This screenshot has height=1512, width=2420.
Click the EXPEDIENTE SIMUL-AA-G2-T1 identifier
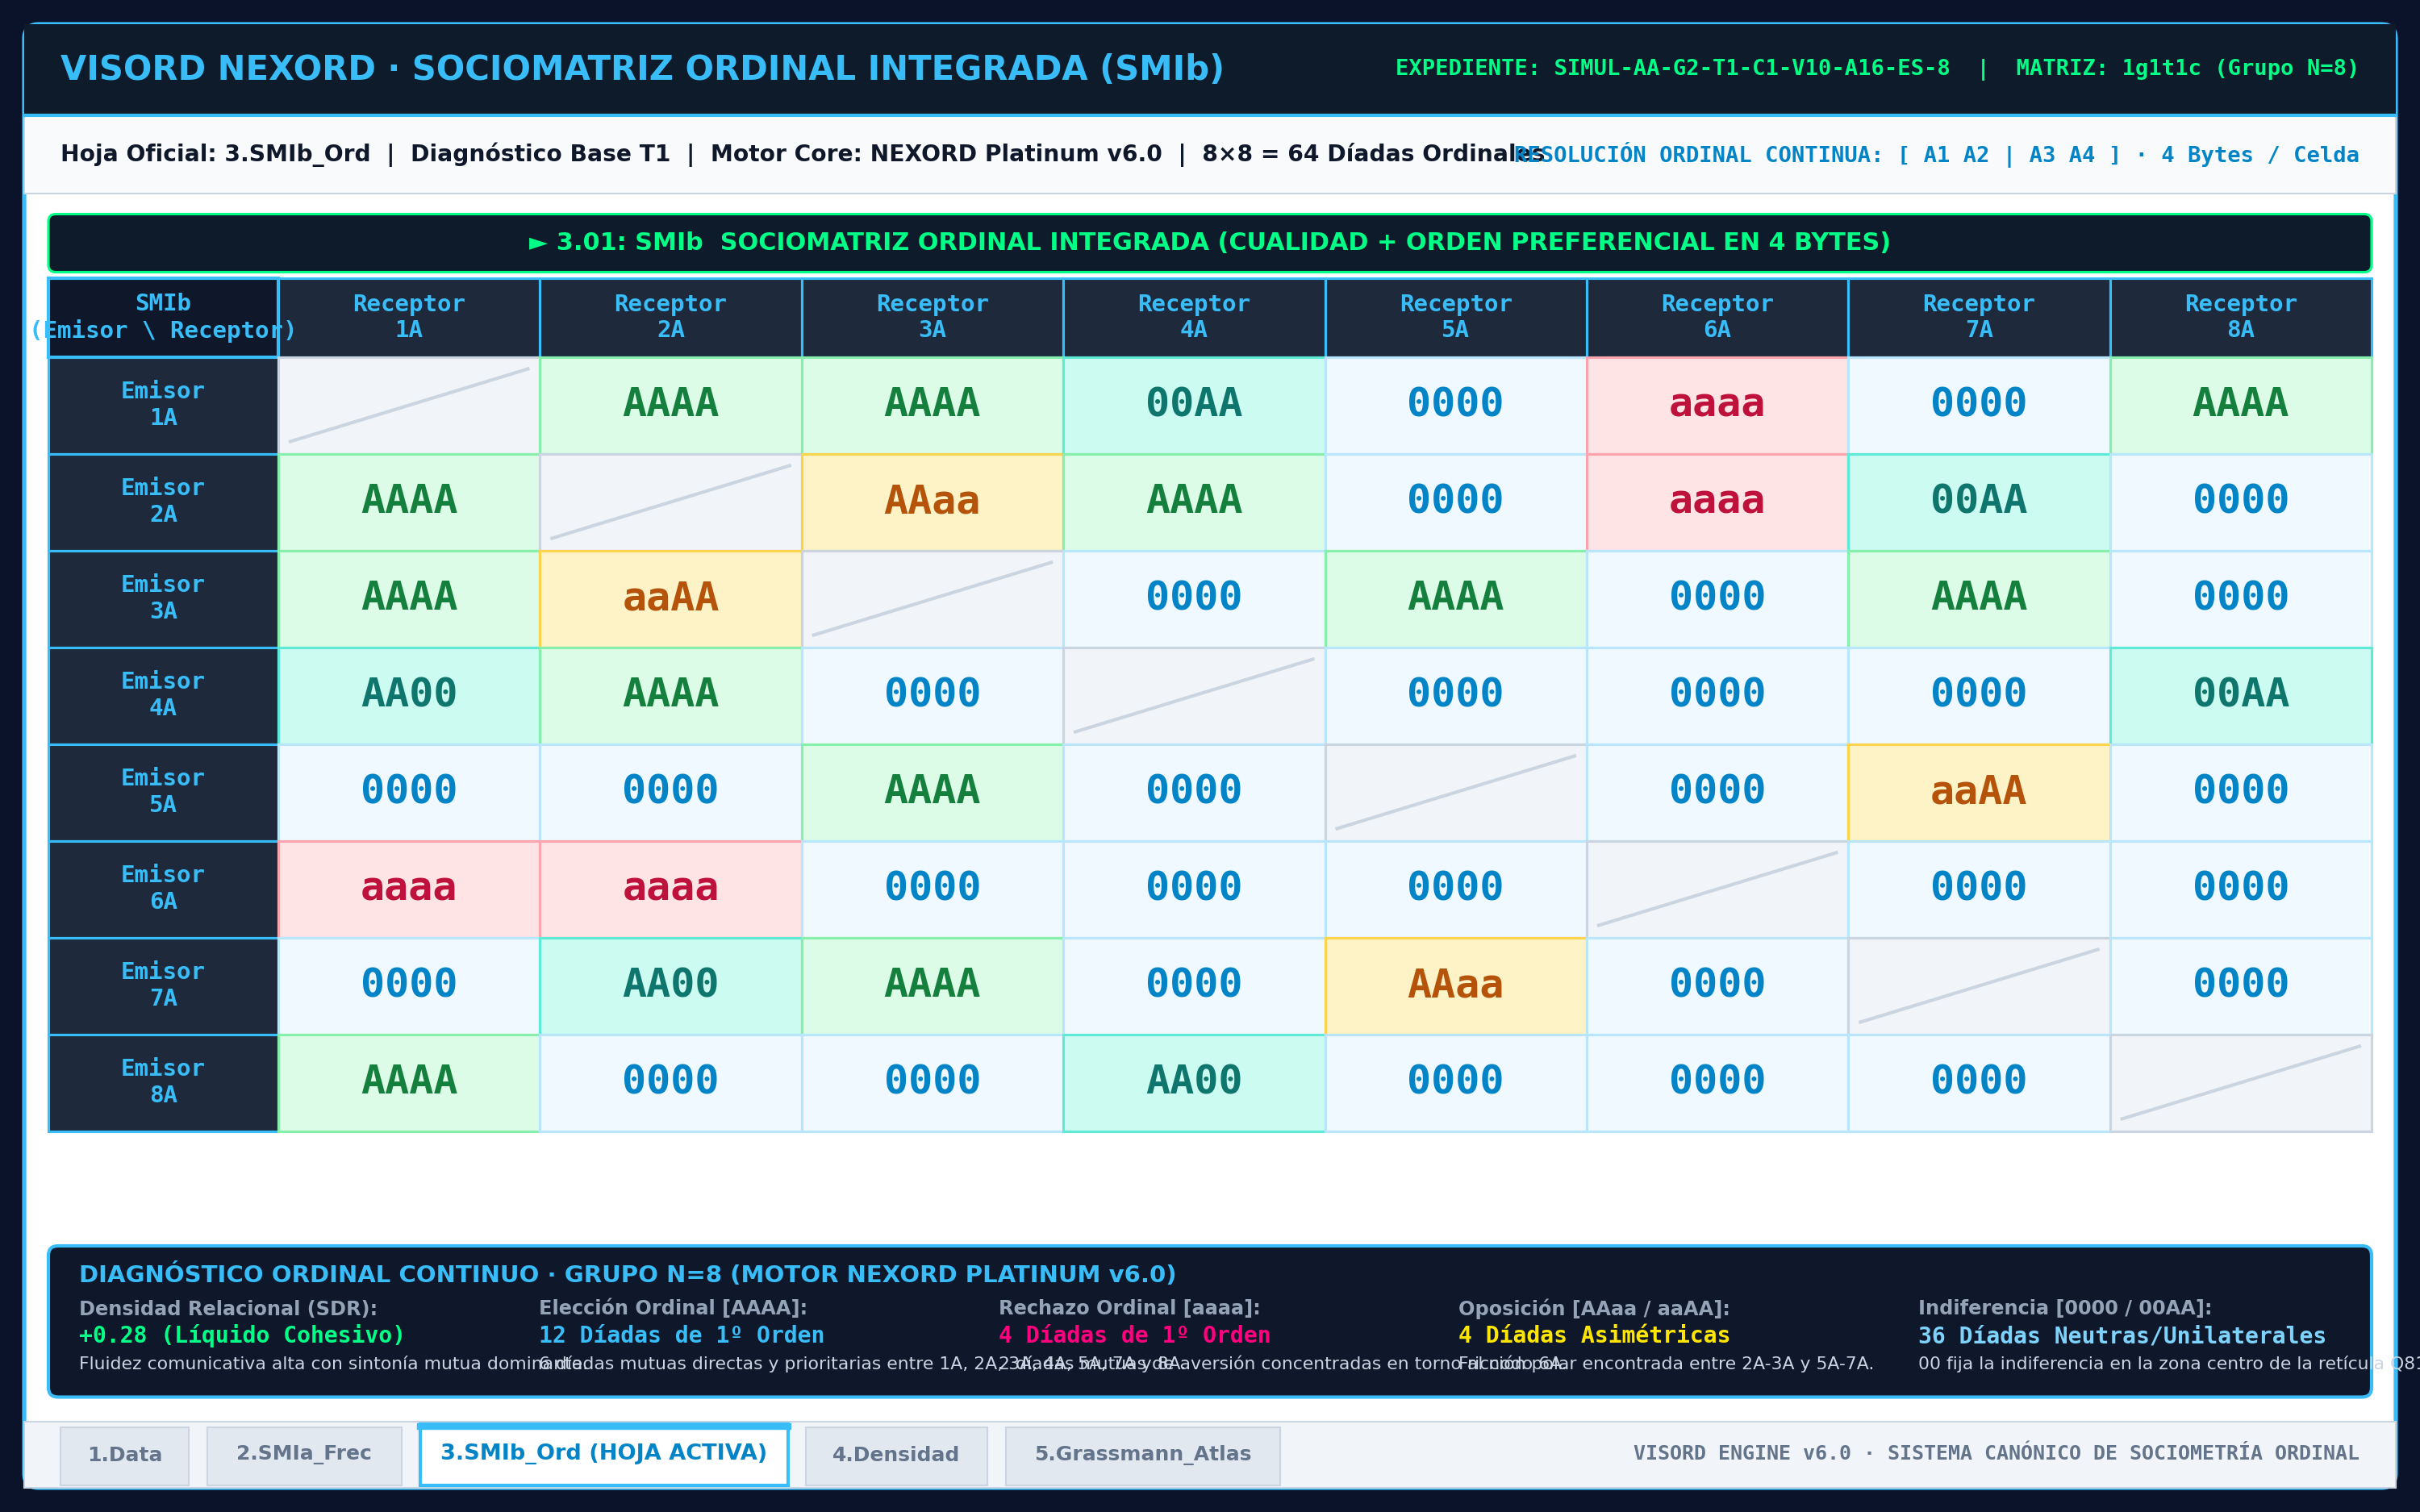point(1672,68)
